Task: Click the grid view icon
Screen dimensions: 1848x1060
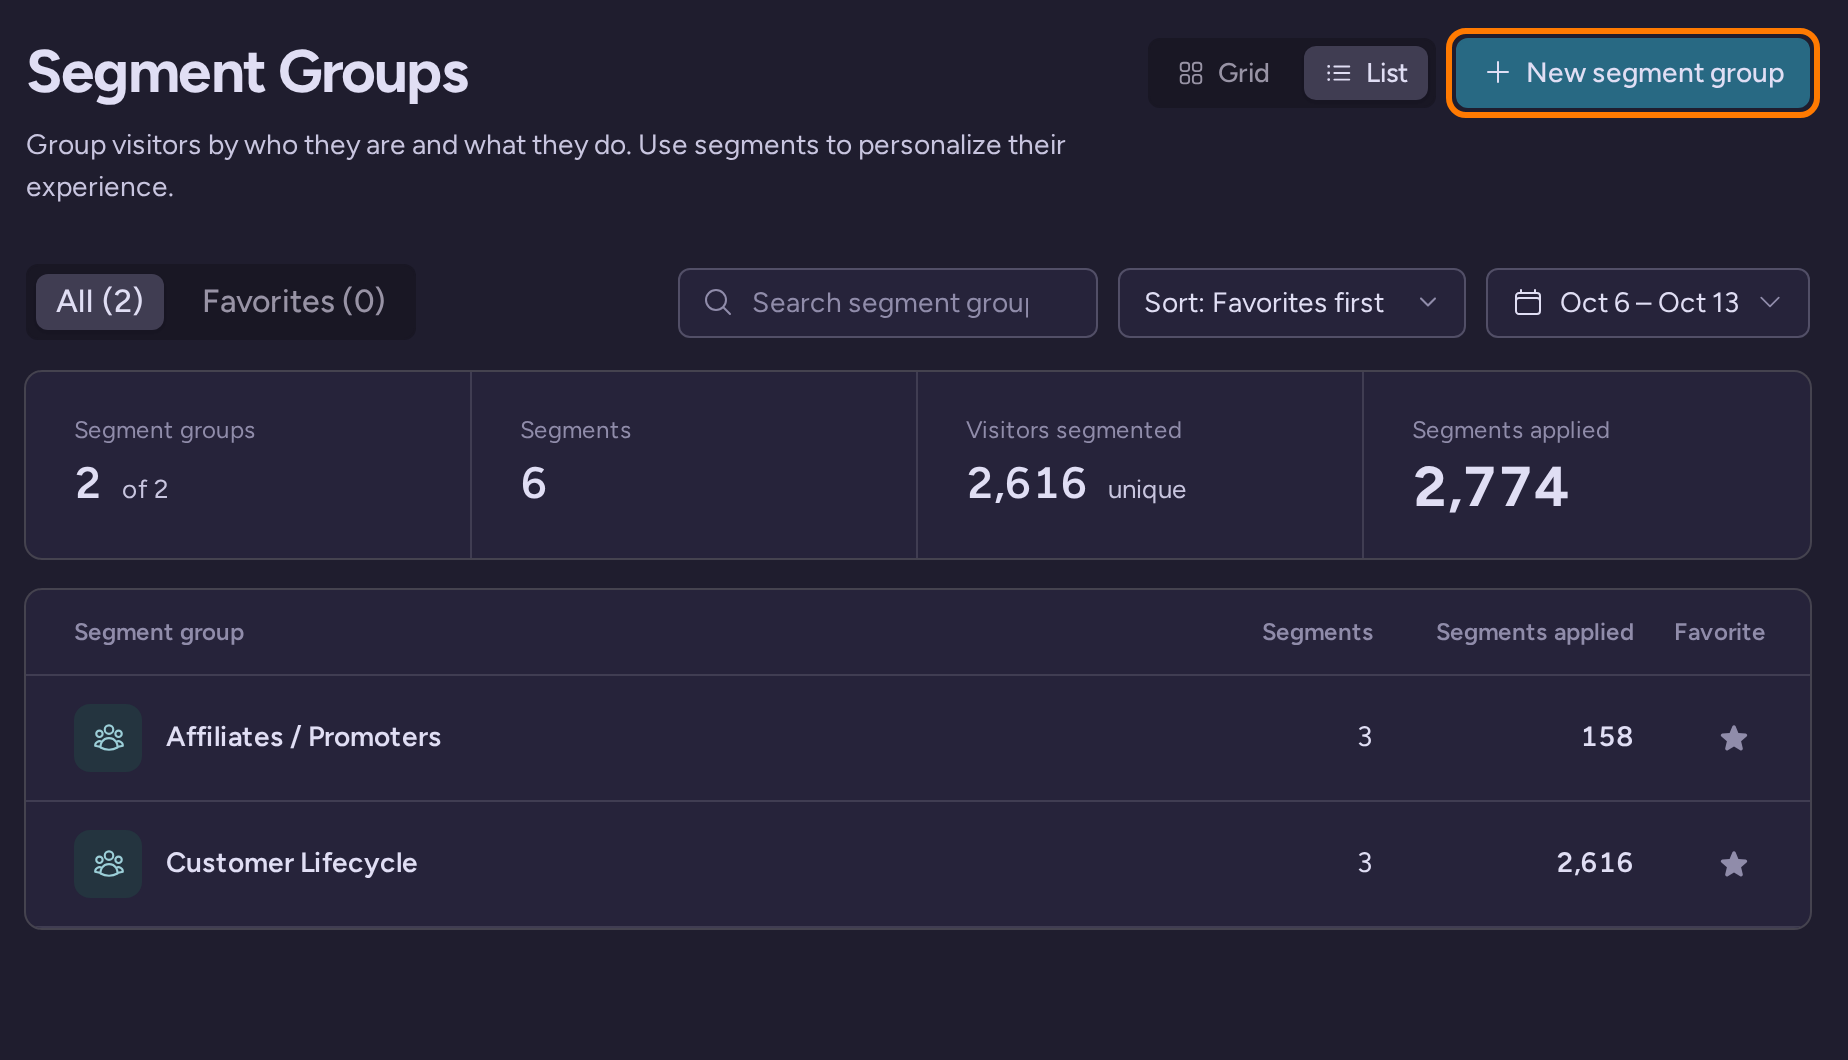Action: coord(1190,73)
